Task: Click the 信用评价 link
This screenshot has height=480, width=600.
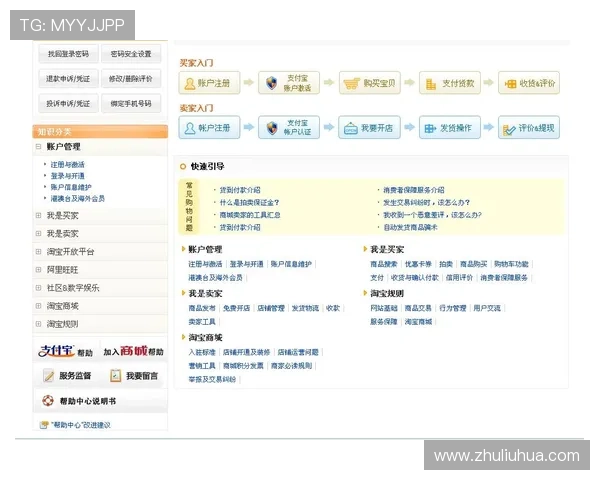Action: pyautogui.click(x=459, y=278)
